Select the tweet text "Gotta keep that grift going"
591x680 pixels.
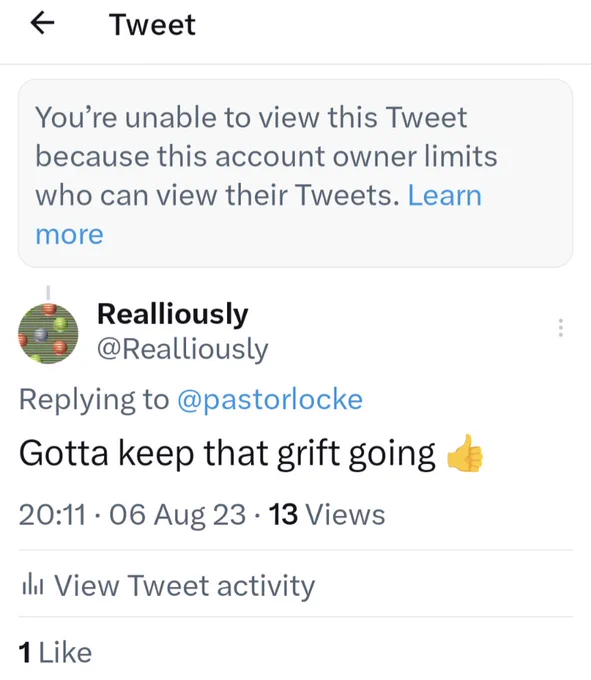tap(227, 454)
